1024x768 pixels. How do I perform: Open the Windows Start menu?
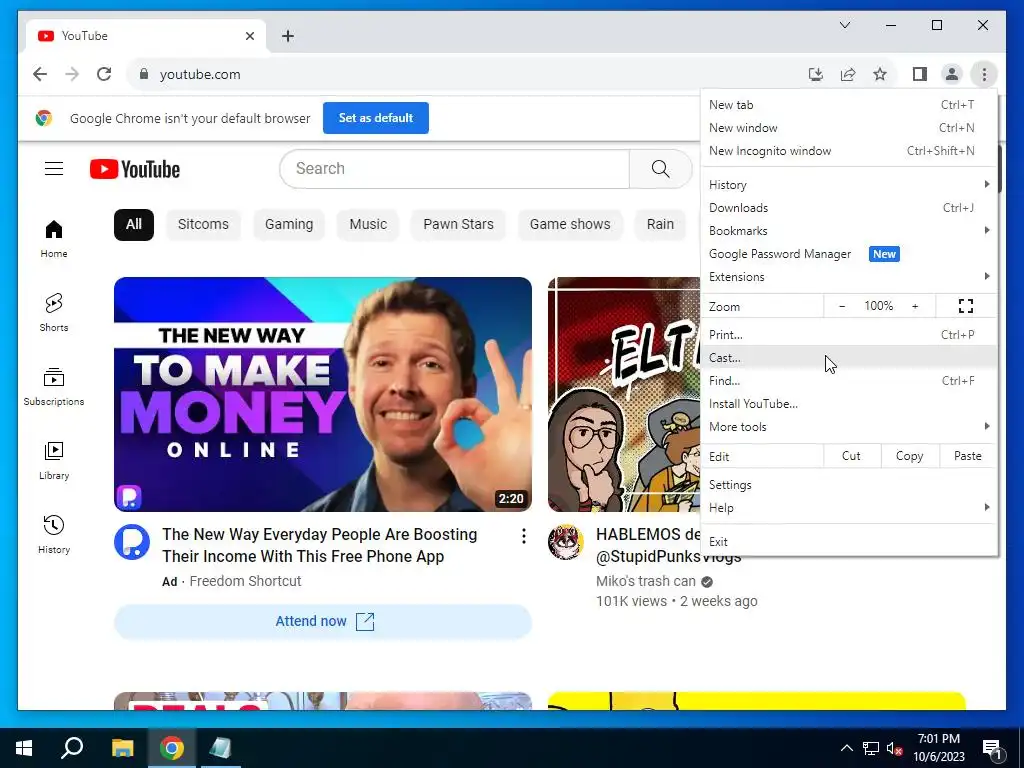coord(24,748)
